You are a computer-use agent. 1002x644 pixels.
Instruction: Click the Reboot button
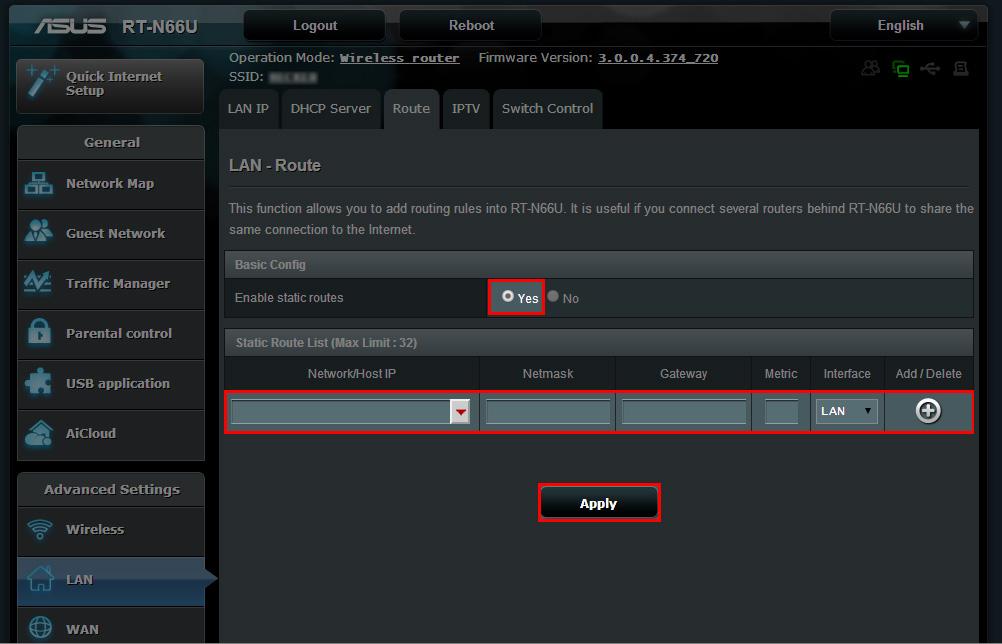(471, 26)
